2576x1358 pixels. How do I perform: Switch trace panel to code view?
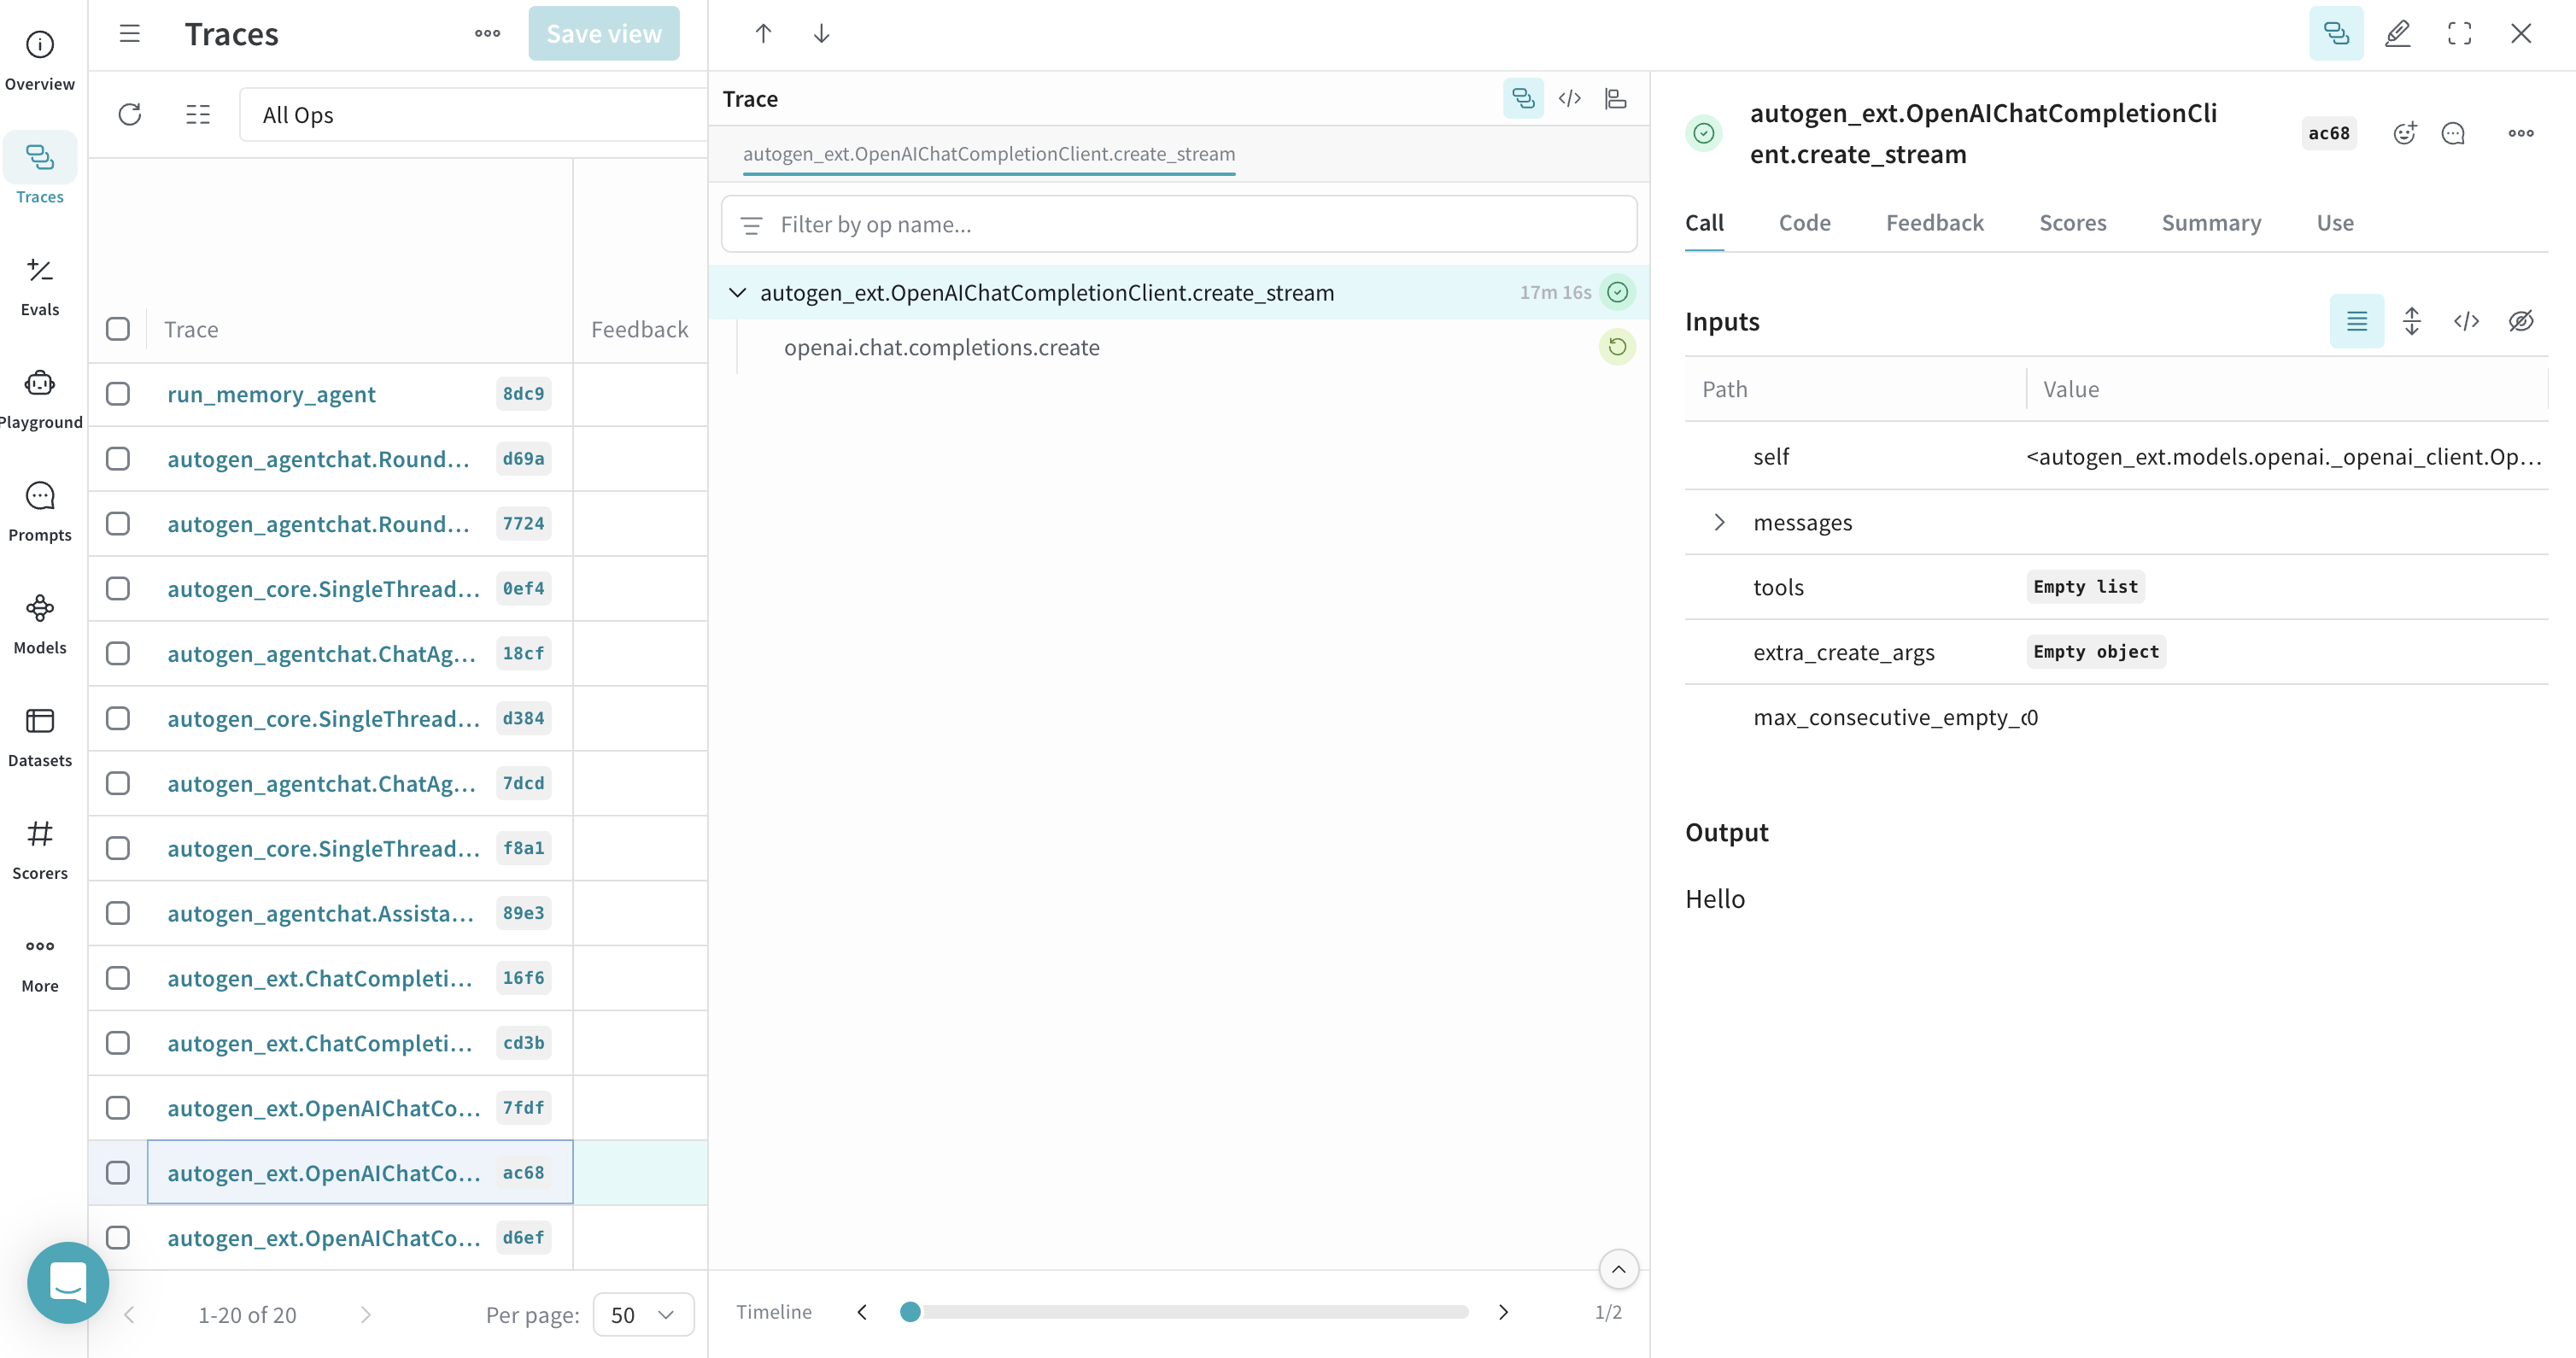(x=1569, y=98)
